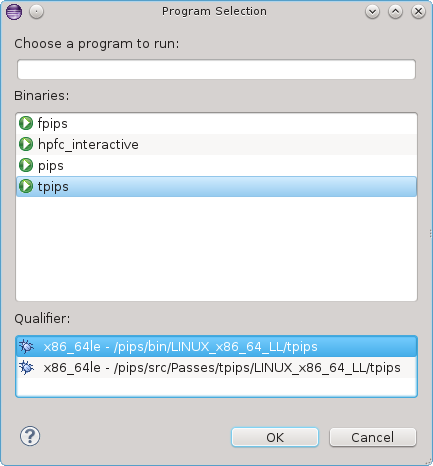Click the down-arrow window button in title bar
This screenshot has height=466, width=433.
tap(372, 12)
